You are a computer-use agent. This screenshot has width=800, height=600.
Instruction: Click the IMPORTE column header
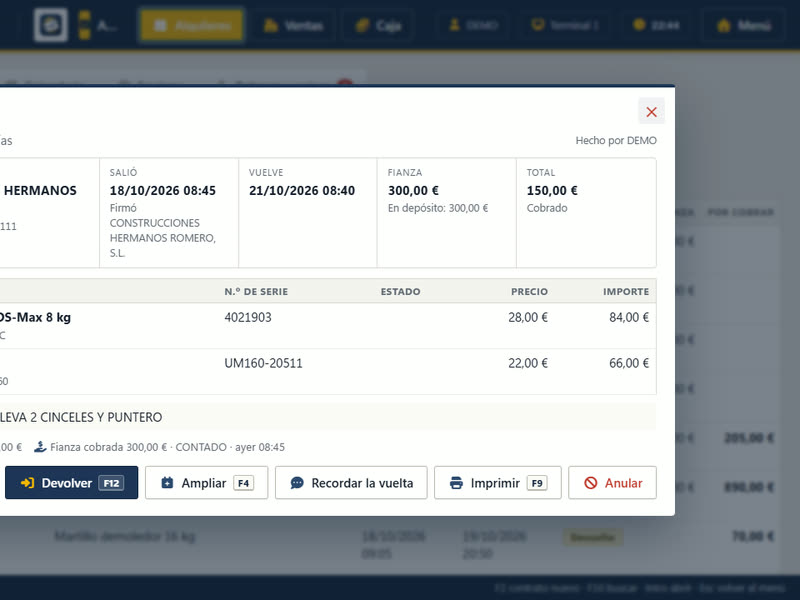[x=626, y=292]
